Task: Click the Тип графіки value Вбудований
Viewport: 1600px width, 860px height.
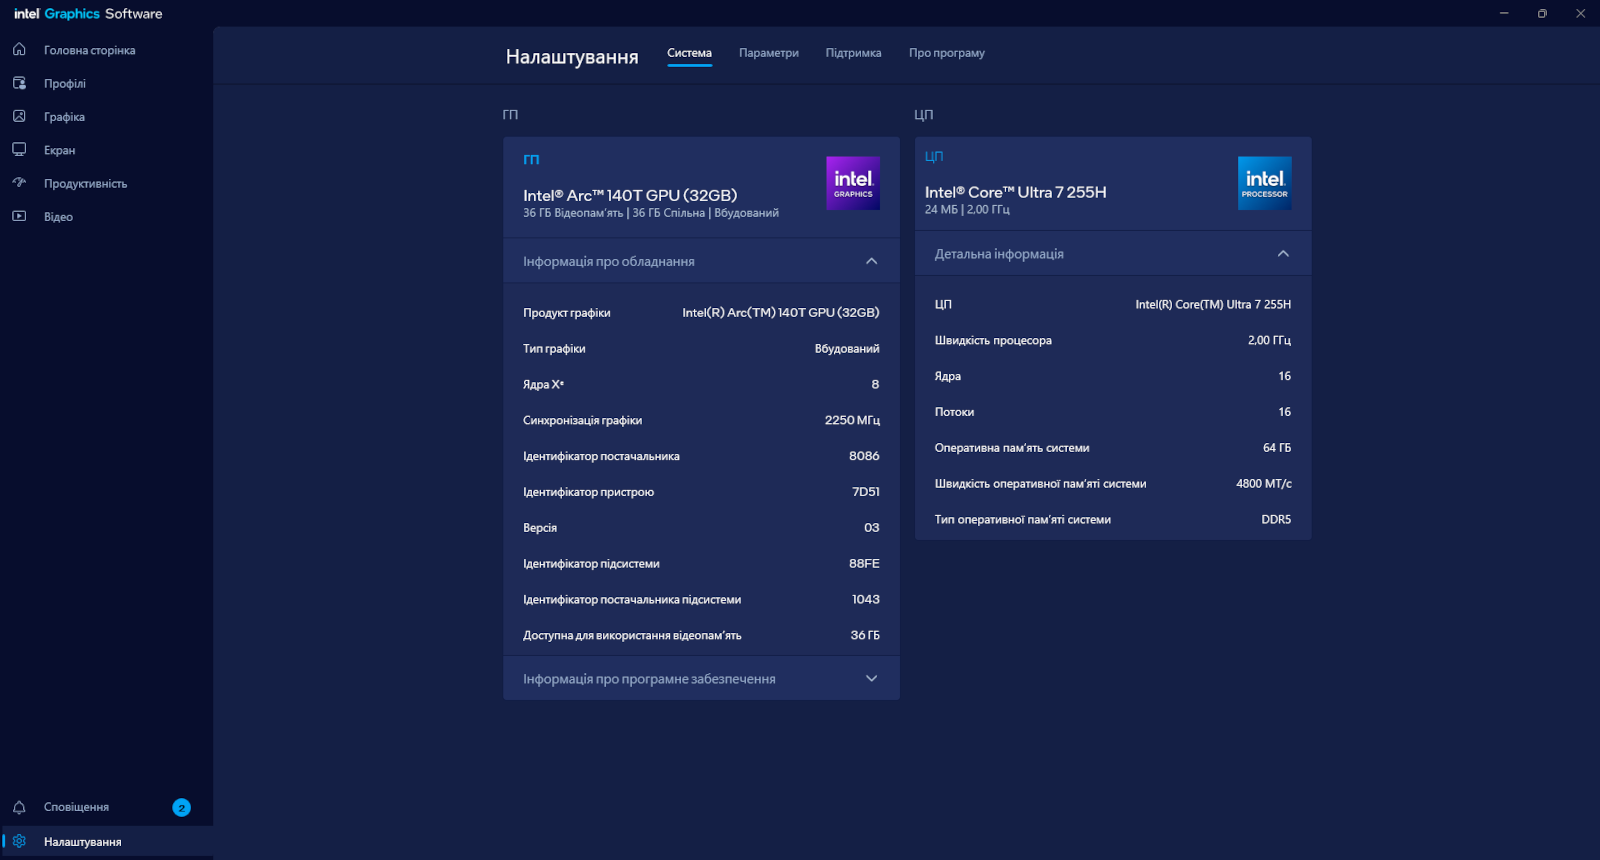Action: pos(847,349)
